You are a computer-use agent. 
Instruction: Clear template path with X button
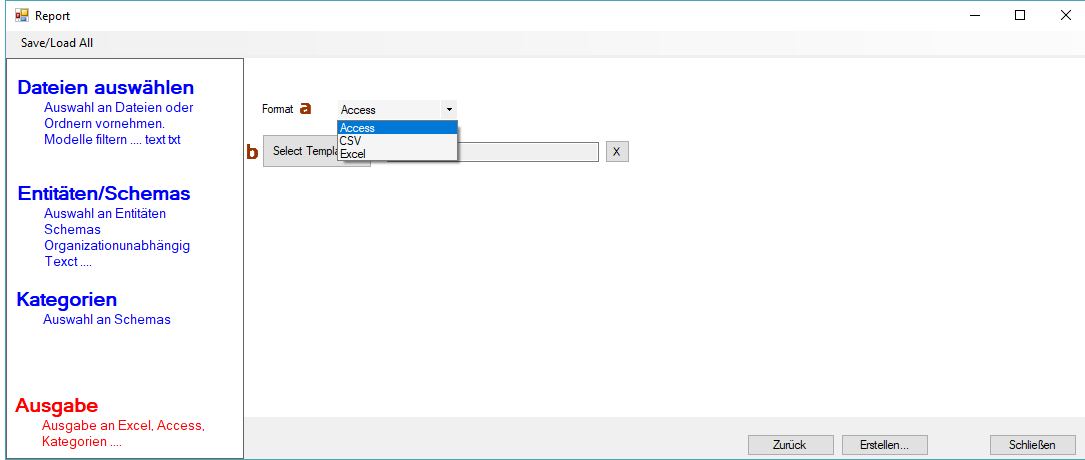coord(617,152)
